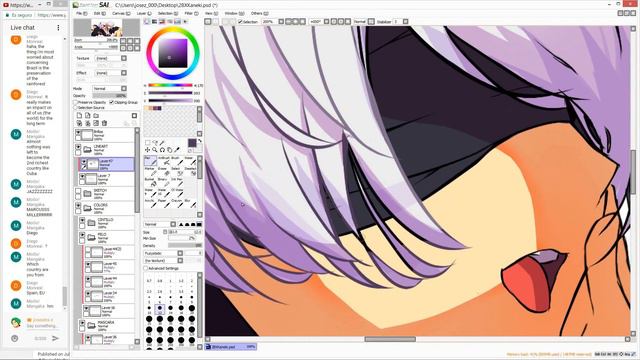The height and width of the screenshot is (360, 640).
Task: Toggle the Selection checkbox in the toolbar
Action: (240, 21)
